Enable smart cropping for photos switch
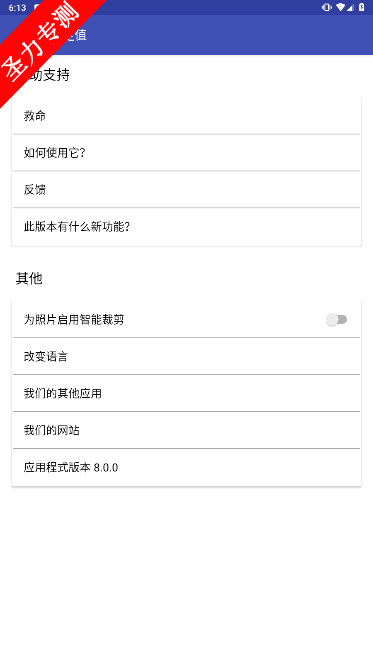Image resolution: width=373 pixels, height=664 pixels. 337,320
